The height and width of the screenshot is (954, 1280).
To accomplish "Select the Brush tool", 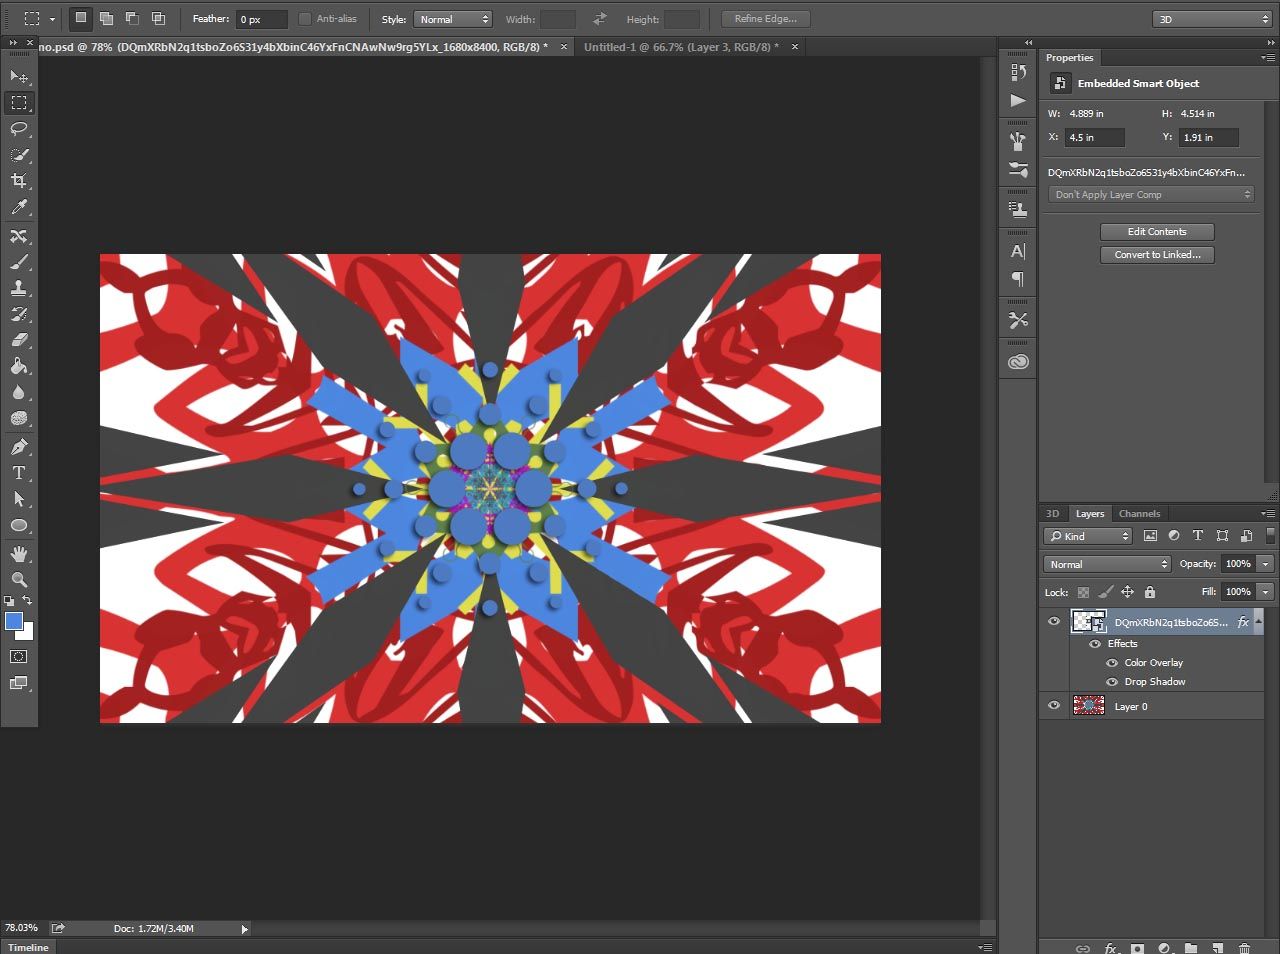I will click(19, 262).
